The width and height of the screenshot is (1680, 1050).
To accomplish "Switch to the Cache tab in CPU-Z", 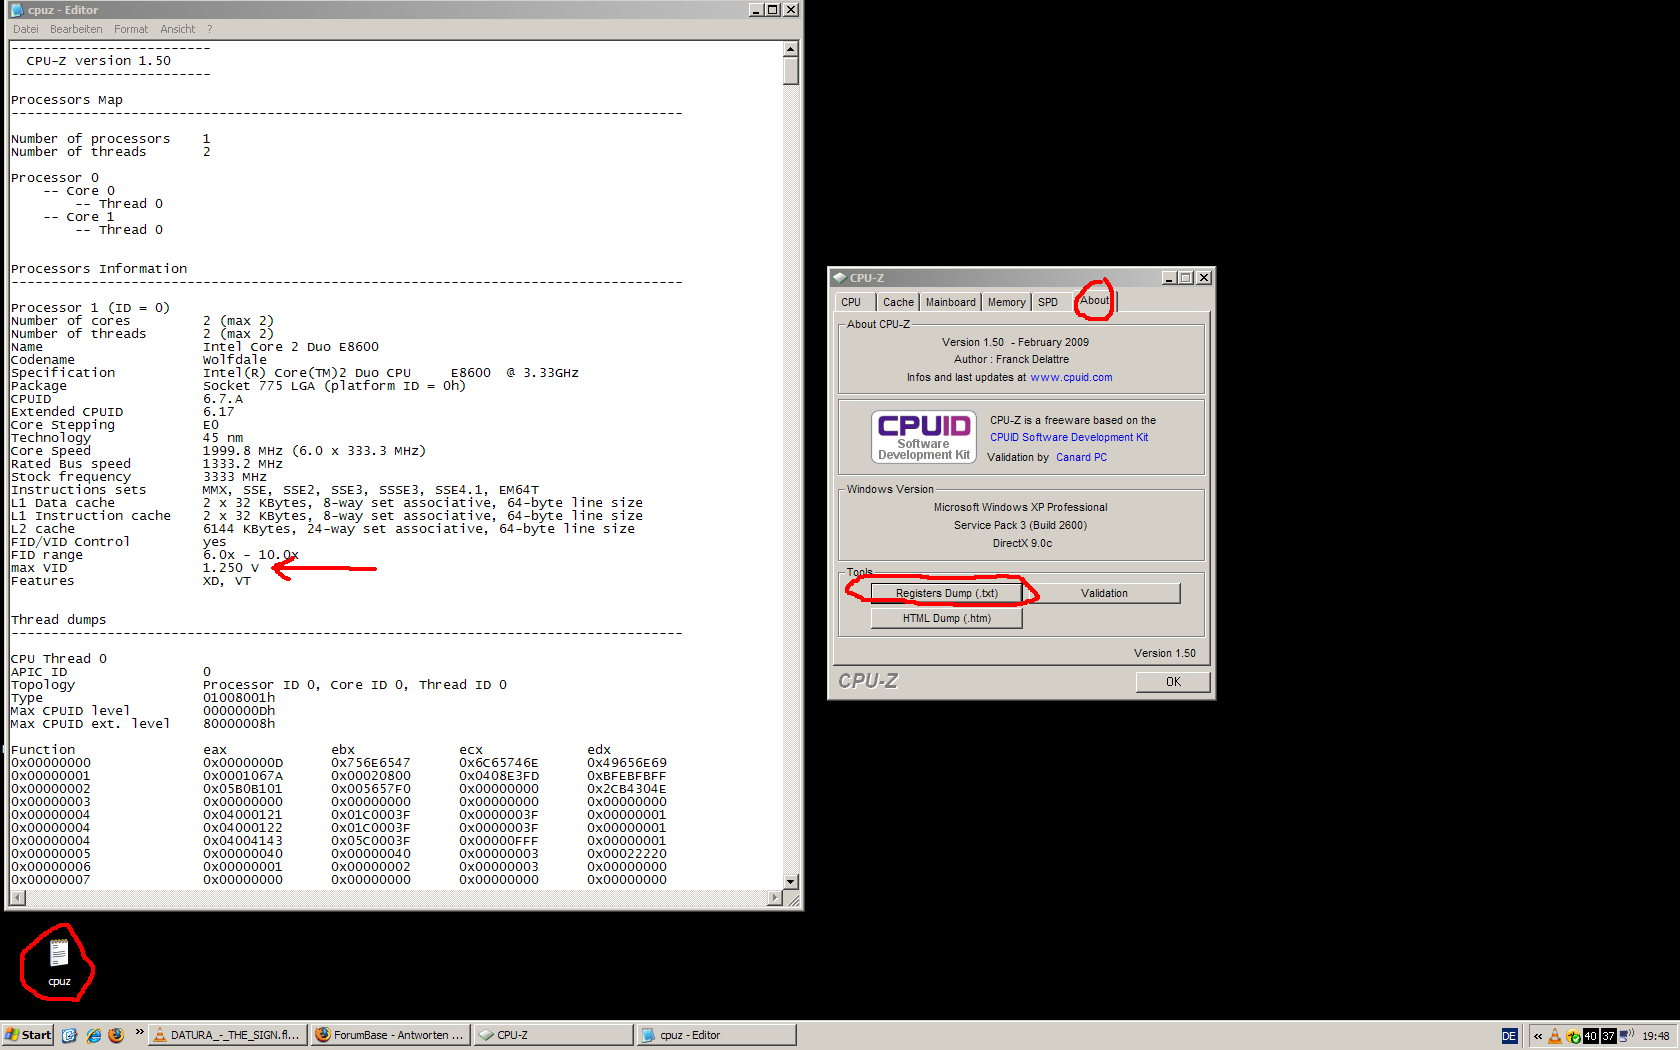I will [x=898, y=302].
